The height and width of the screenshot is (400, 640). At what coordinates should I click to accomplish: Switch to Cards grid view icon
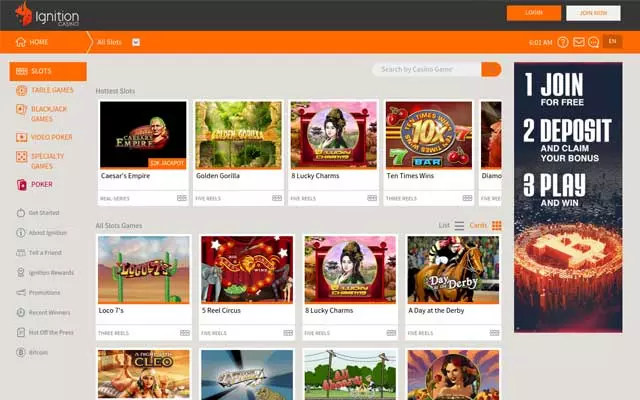[x=497, y=226]
